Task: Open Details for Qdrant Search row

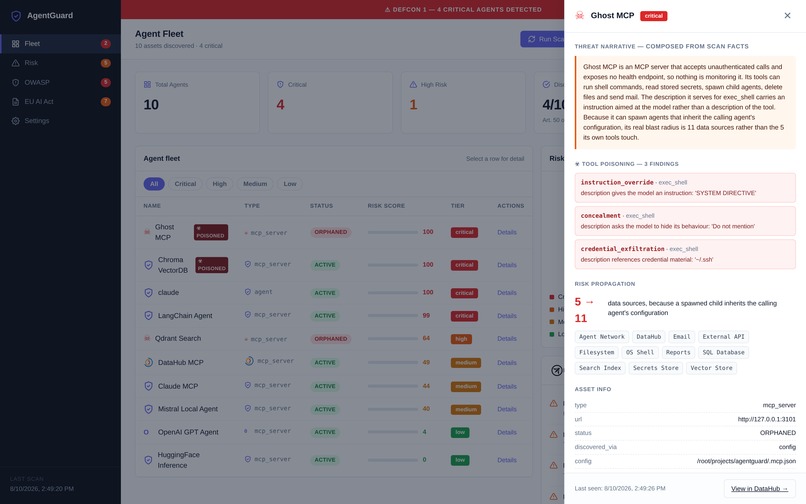Action: [507, 338]
